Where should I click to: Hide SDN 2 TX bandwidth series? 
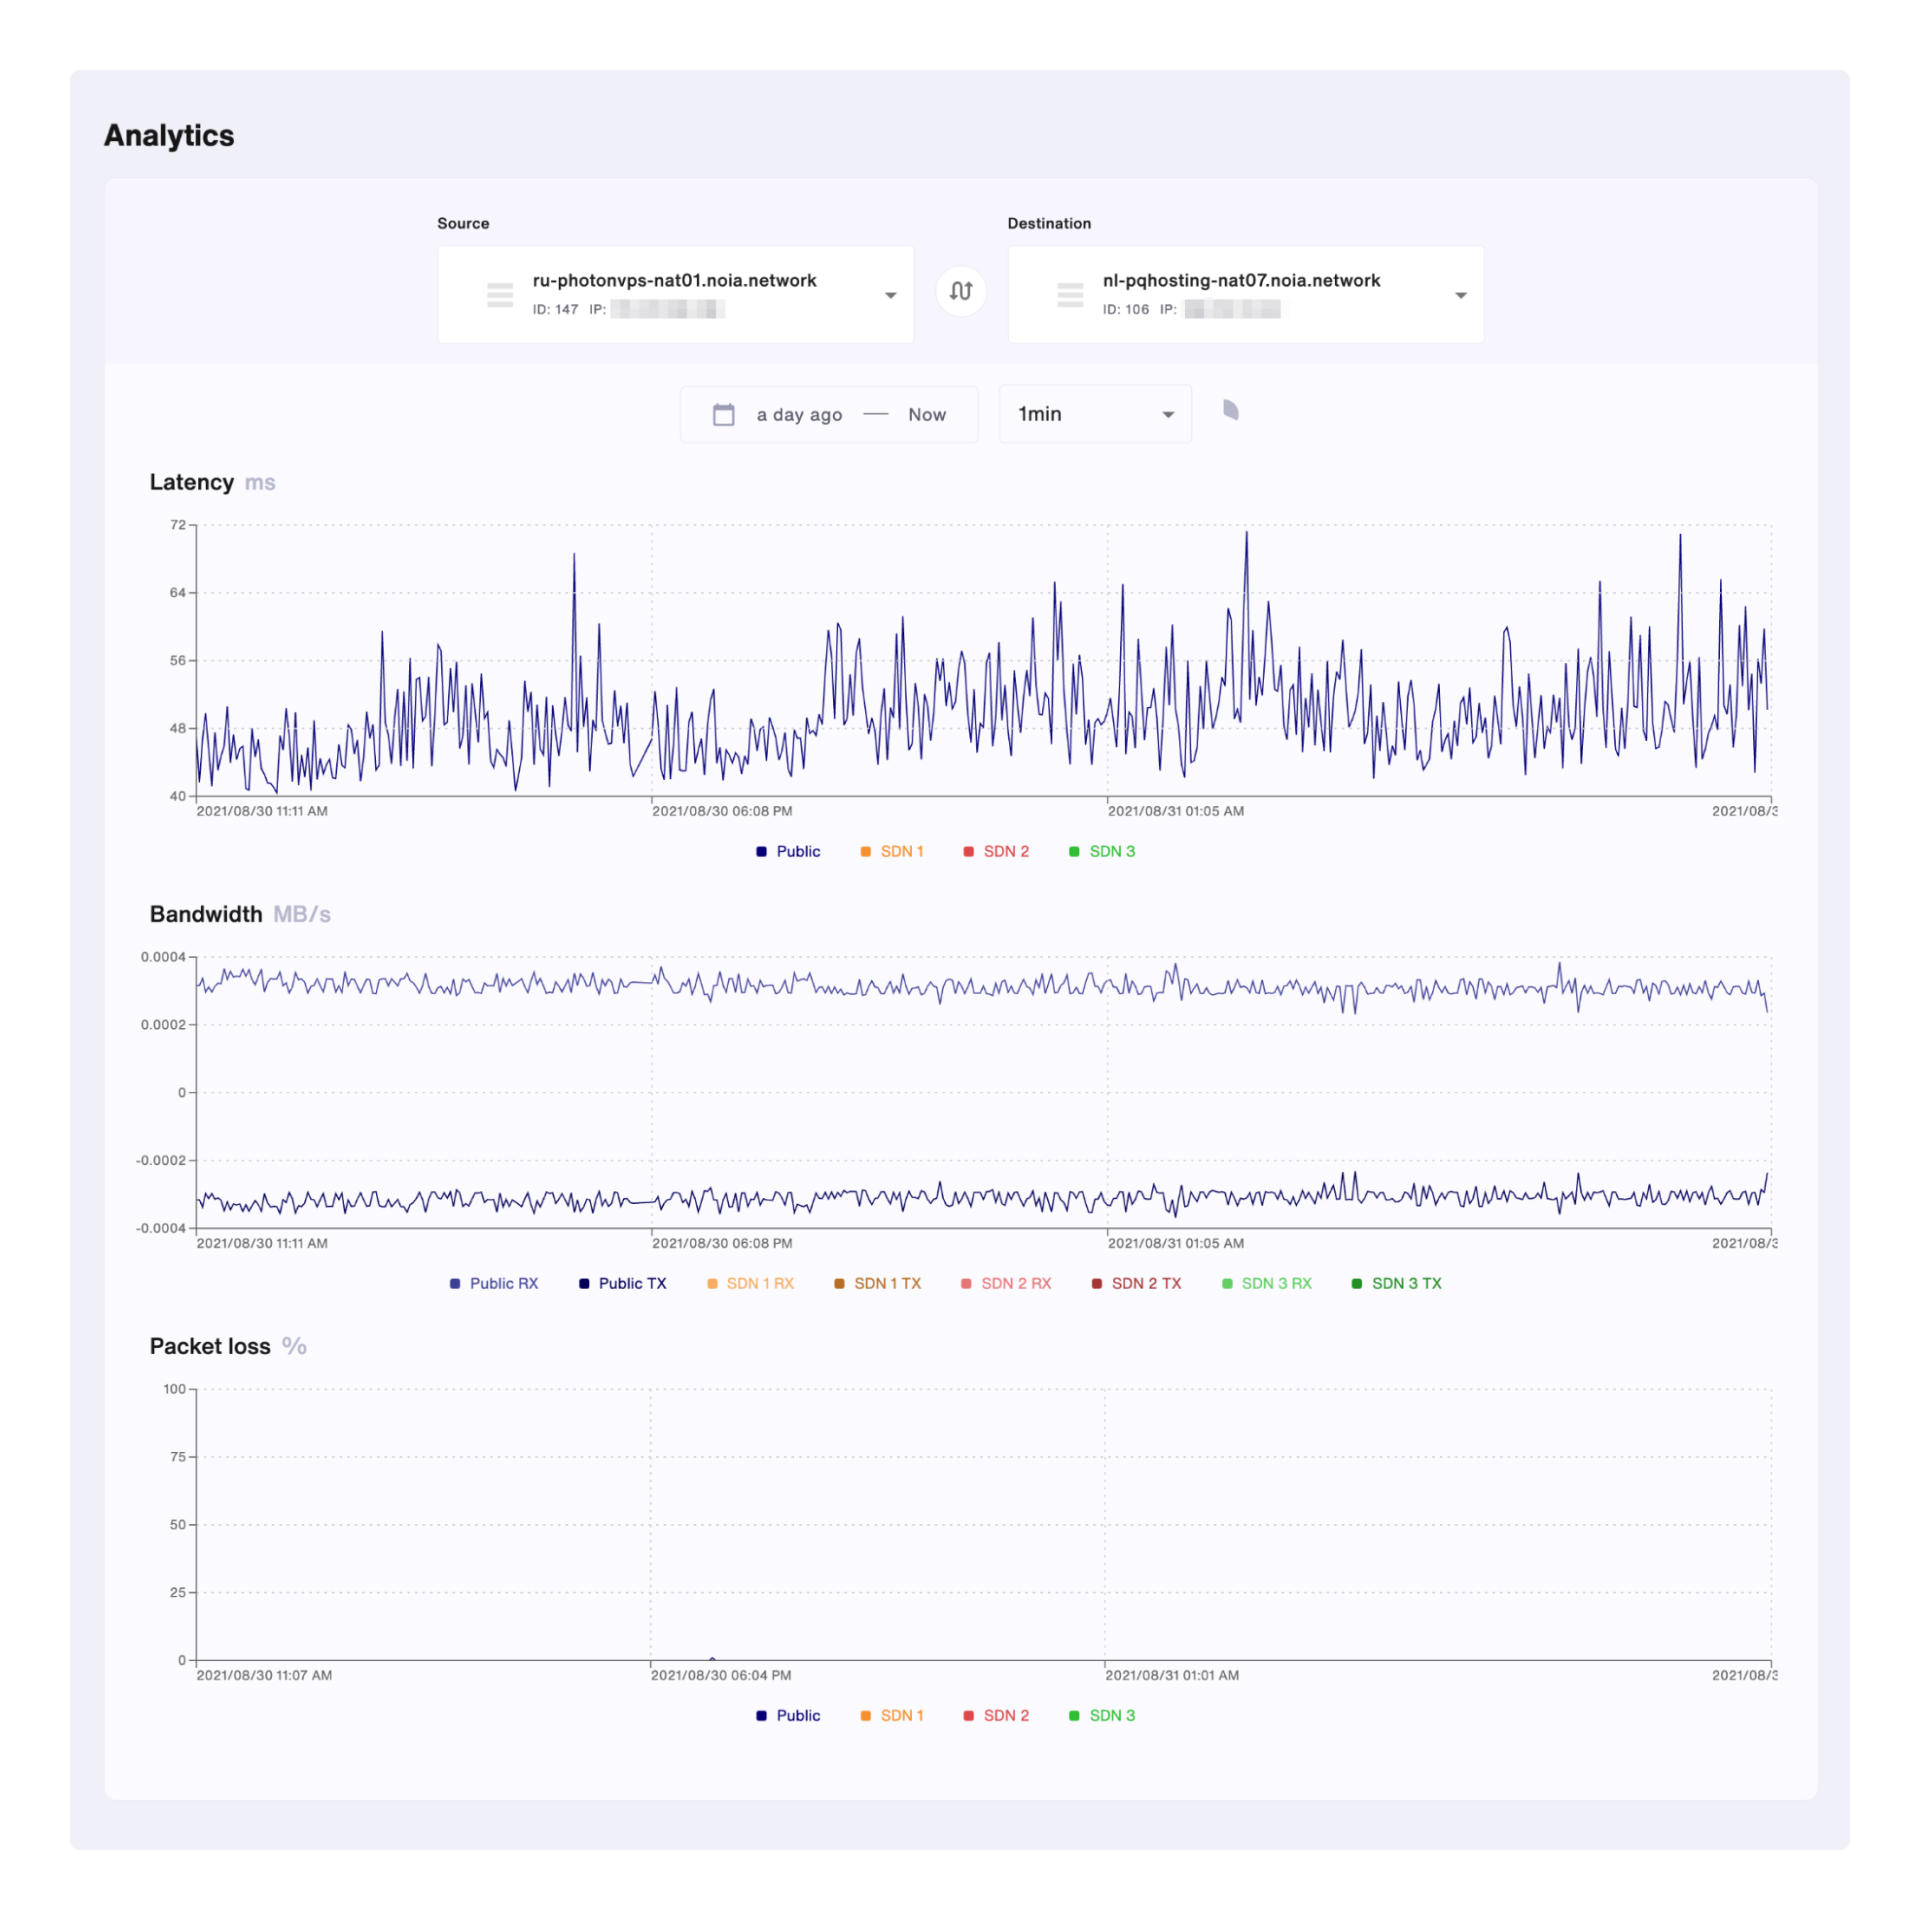click(1145, 1283)
